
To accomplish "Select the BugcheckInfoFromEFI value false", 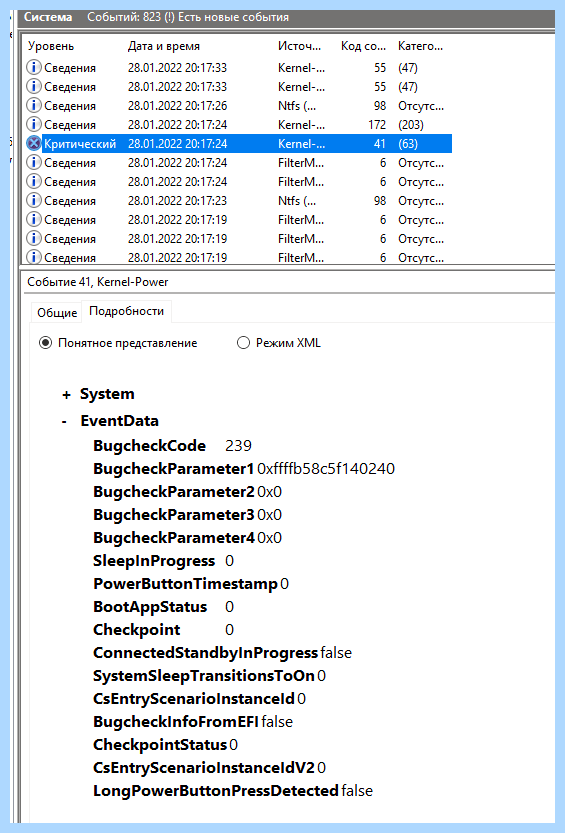I will tap(277, 721).
